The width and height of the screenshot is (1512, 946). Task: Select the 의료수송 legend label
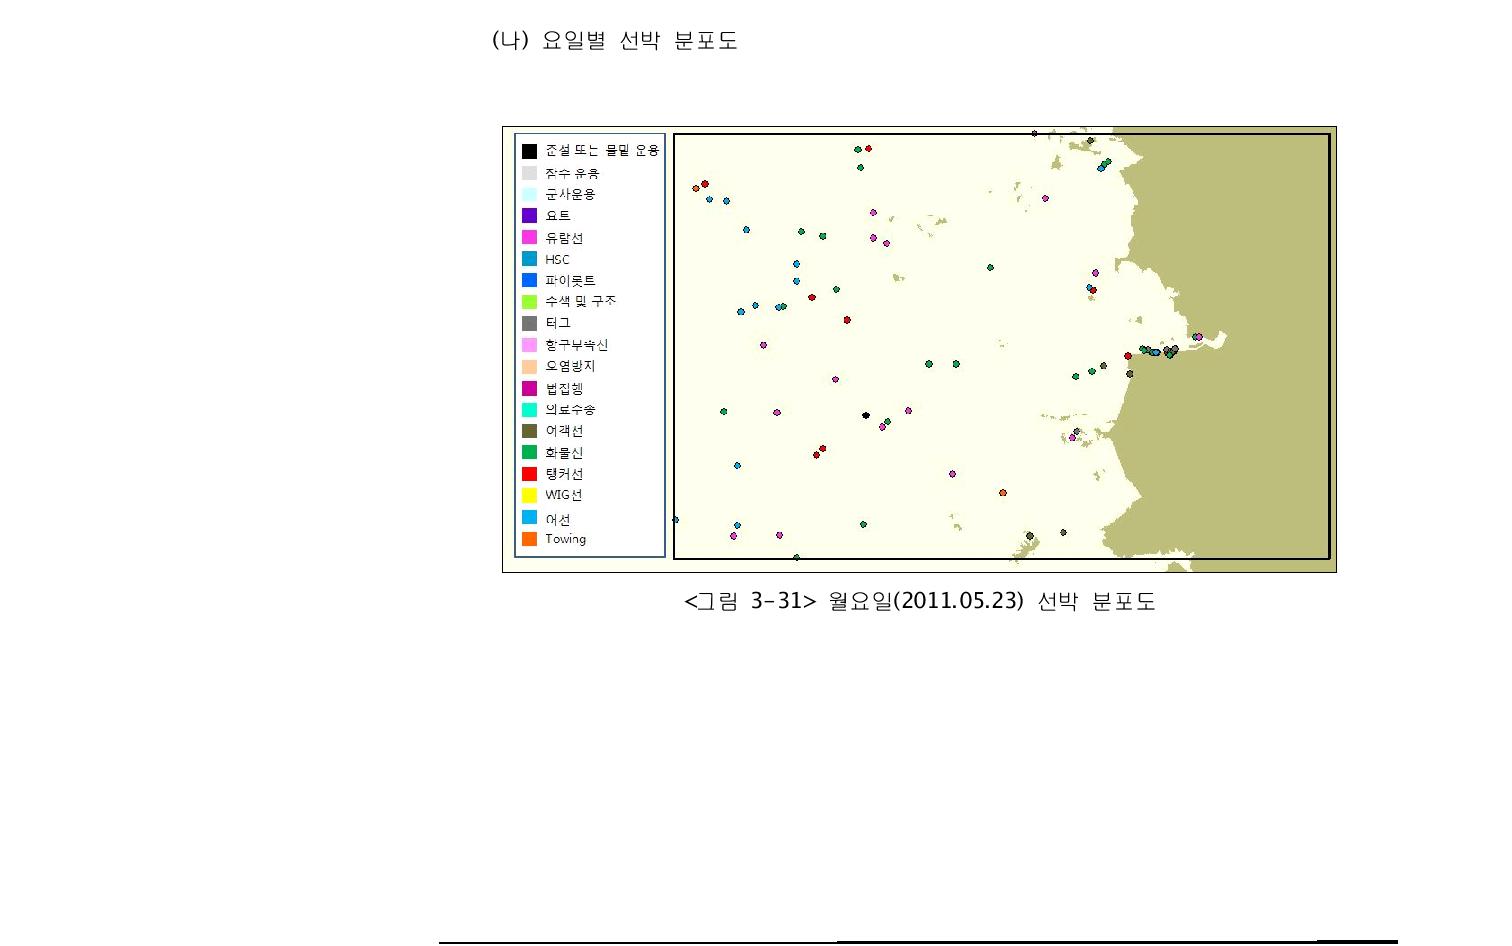(570, 409)
